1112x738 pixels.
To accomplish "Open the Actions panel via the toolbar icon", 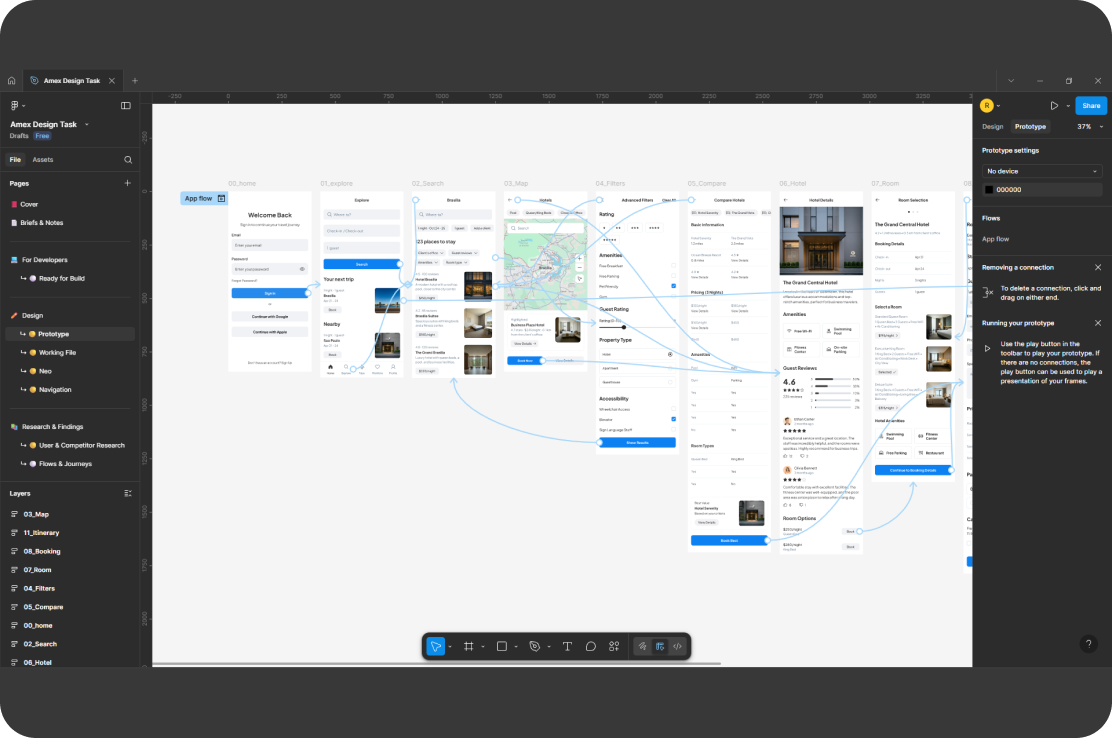I will pyautogui.click(x=615, y=646).
